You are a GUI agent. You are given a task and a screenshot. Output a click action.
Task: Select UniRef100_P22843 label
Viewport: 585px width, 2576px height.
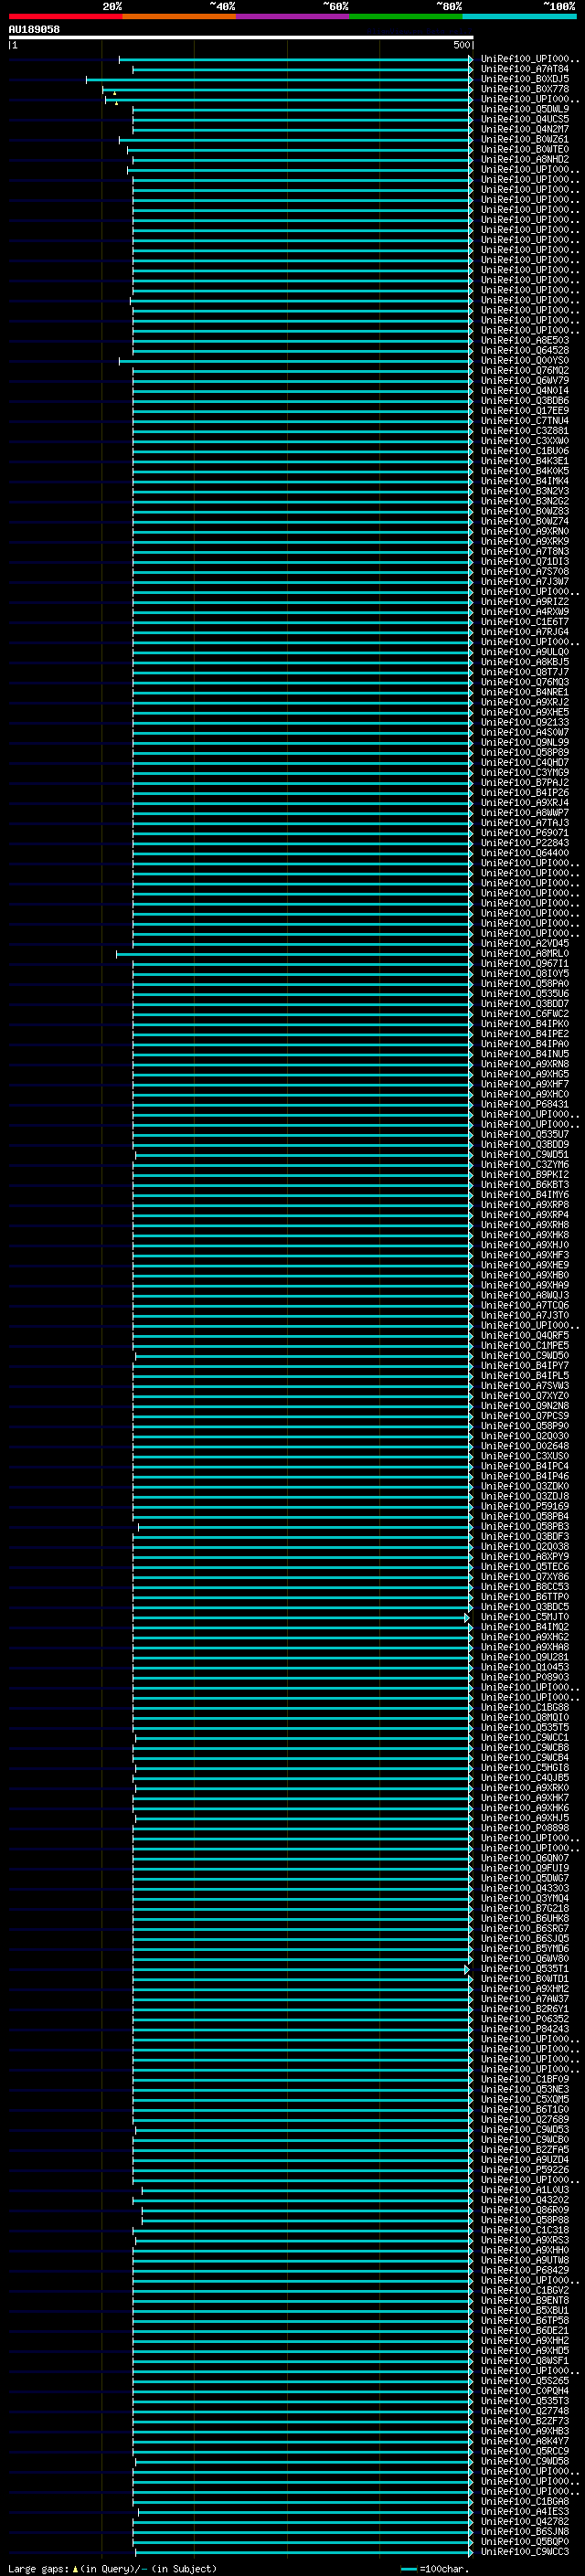(525, 842)
